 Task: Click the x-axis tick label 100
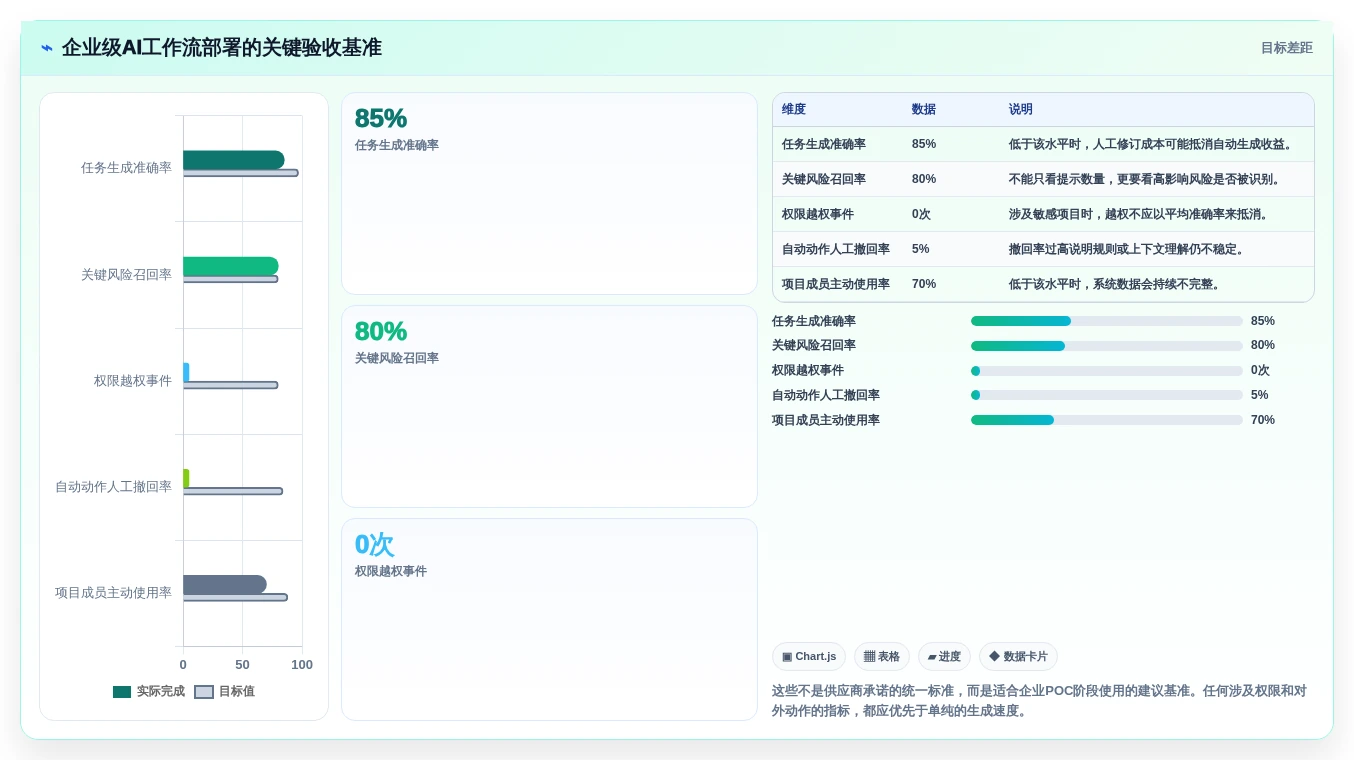[302, 665]
